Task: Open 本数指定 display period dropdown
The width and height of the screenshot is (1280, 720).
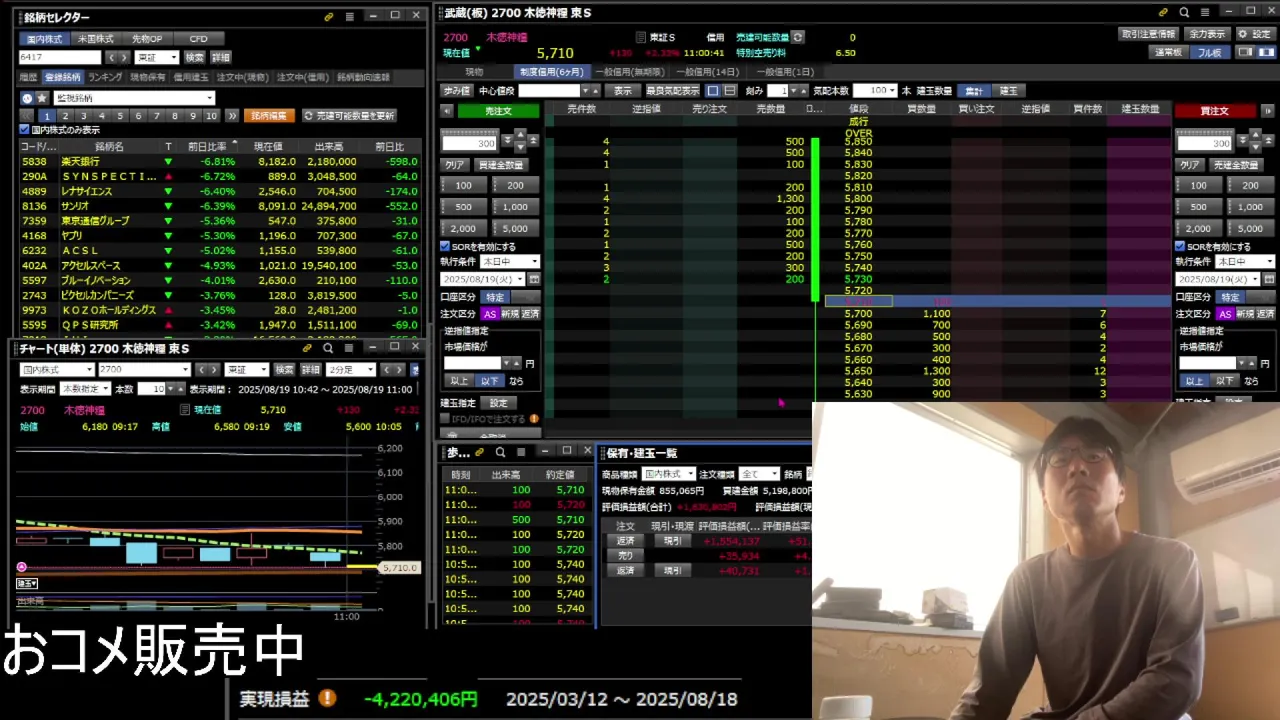Action: (85, 389)
